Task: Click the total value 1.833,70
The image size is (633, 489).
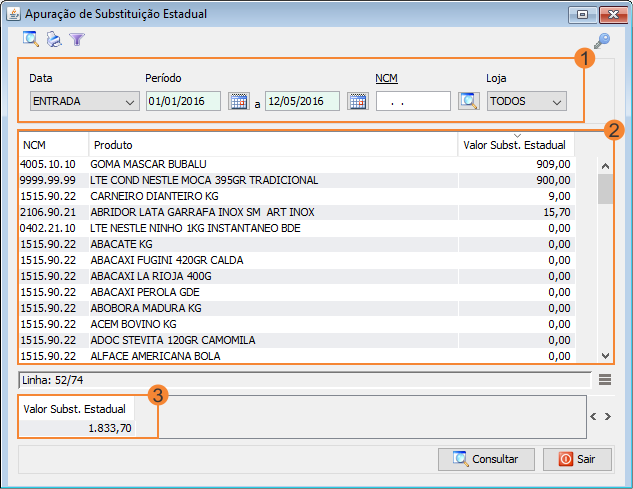Action: point(110,428)
